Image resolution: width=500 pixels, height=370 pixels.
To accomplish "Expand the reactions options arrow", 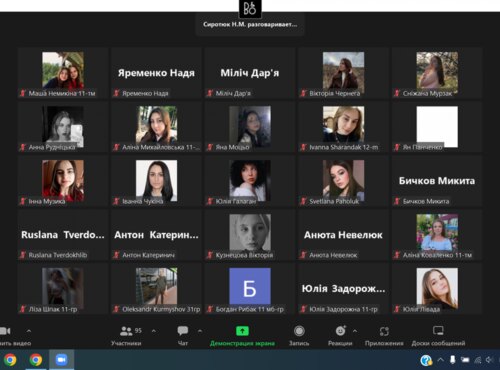I will click(355, 331).
